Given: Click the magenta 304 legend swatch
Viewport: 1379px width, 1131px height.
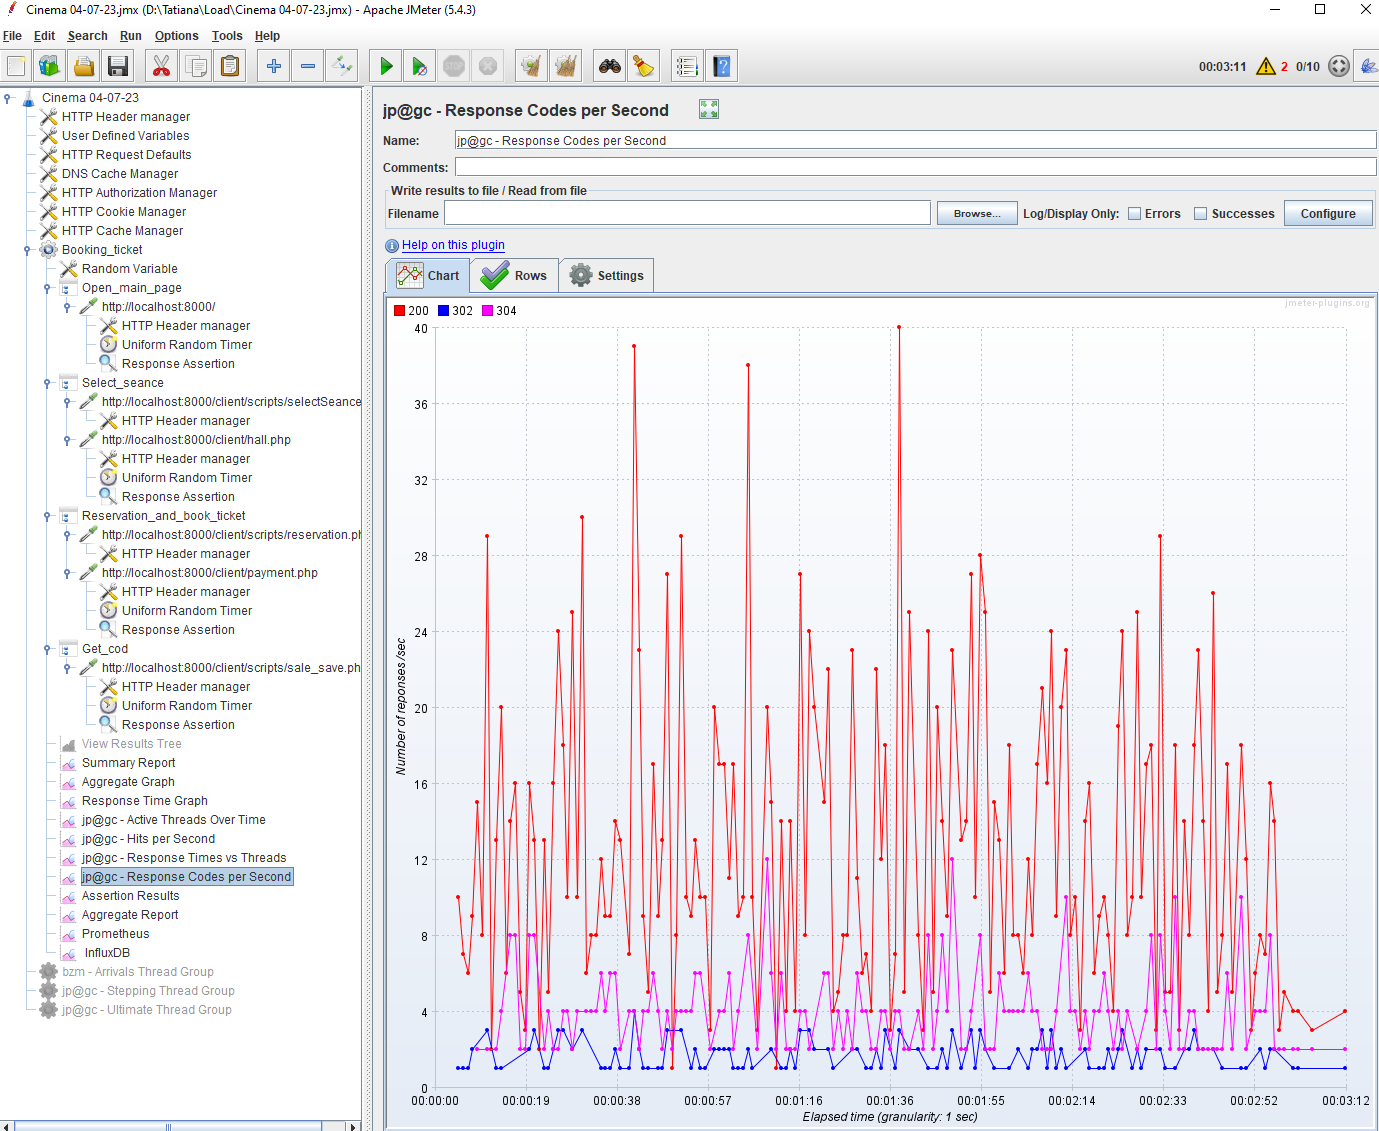Looking at the screenshot, I should tap(488, 311).
